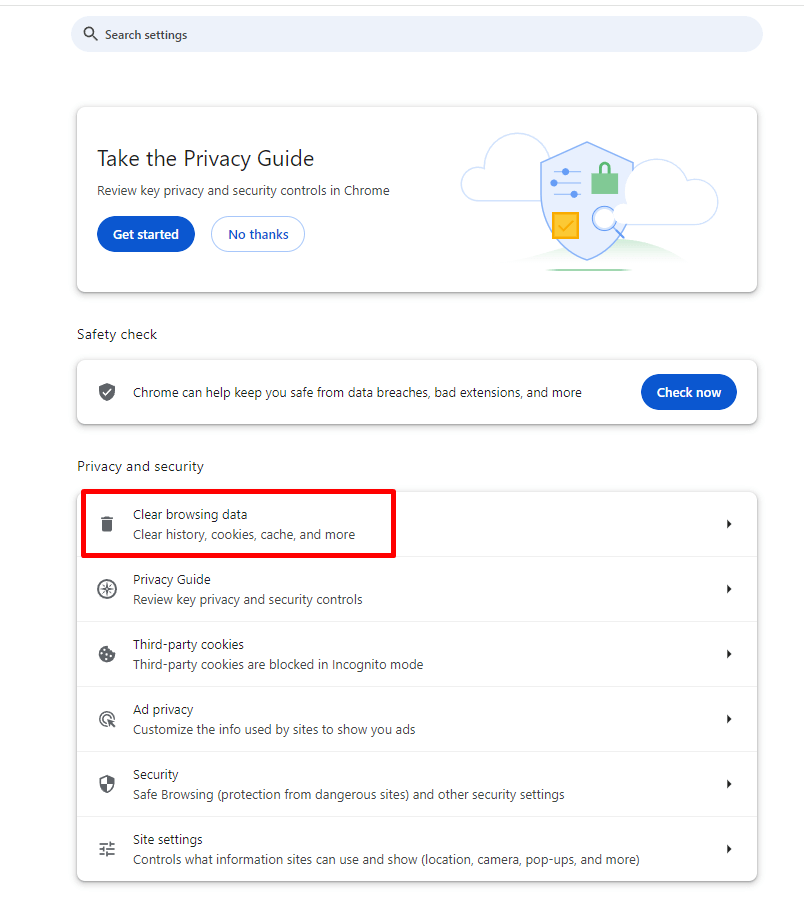Click the Third-party cookies cookie icon
The height and width of the screenshot is (905, 804).
[x=107, y=654]
